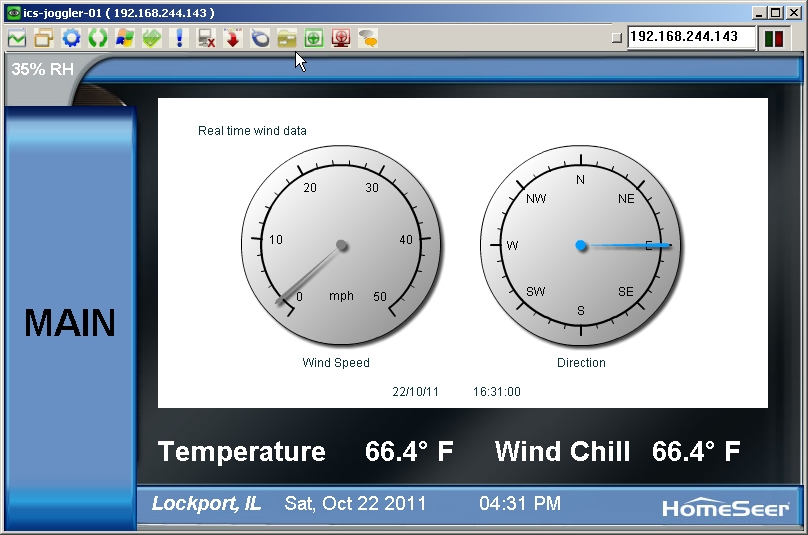808x535 pixels.
Task: Open file transfer folder icon
Action: pyautogui.click(x=287, y=38)
